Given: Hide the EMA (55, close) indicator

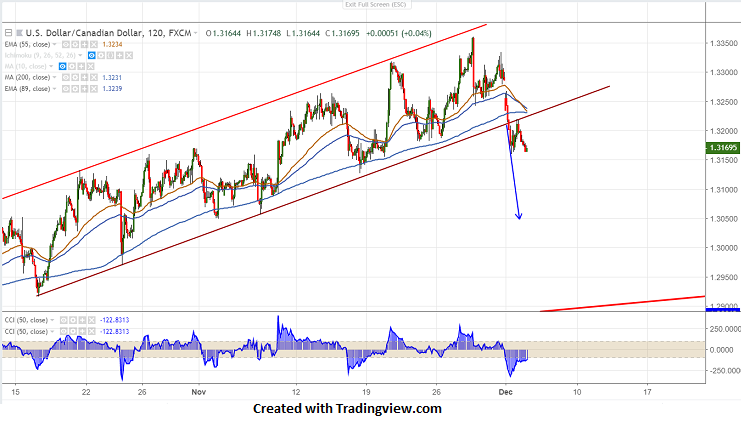Looking at the screenshot, I should [x=66, y=44].
